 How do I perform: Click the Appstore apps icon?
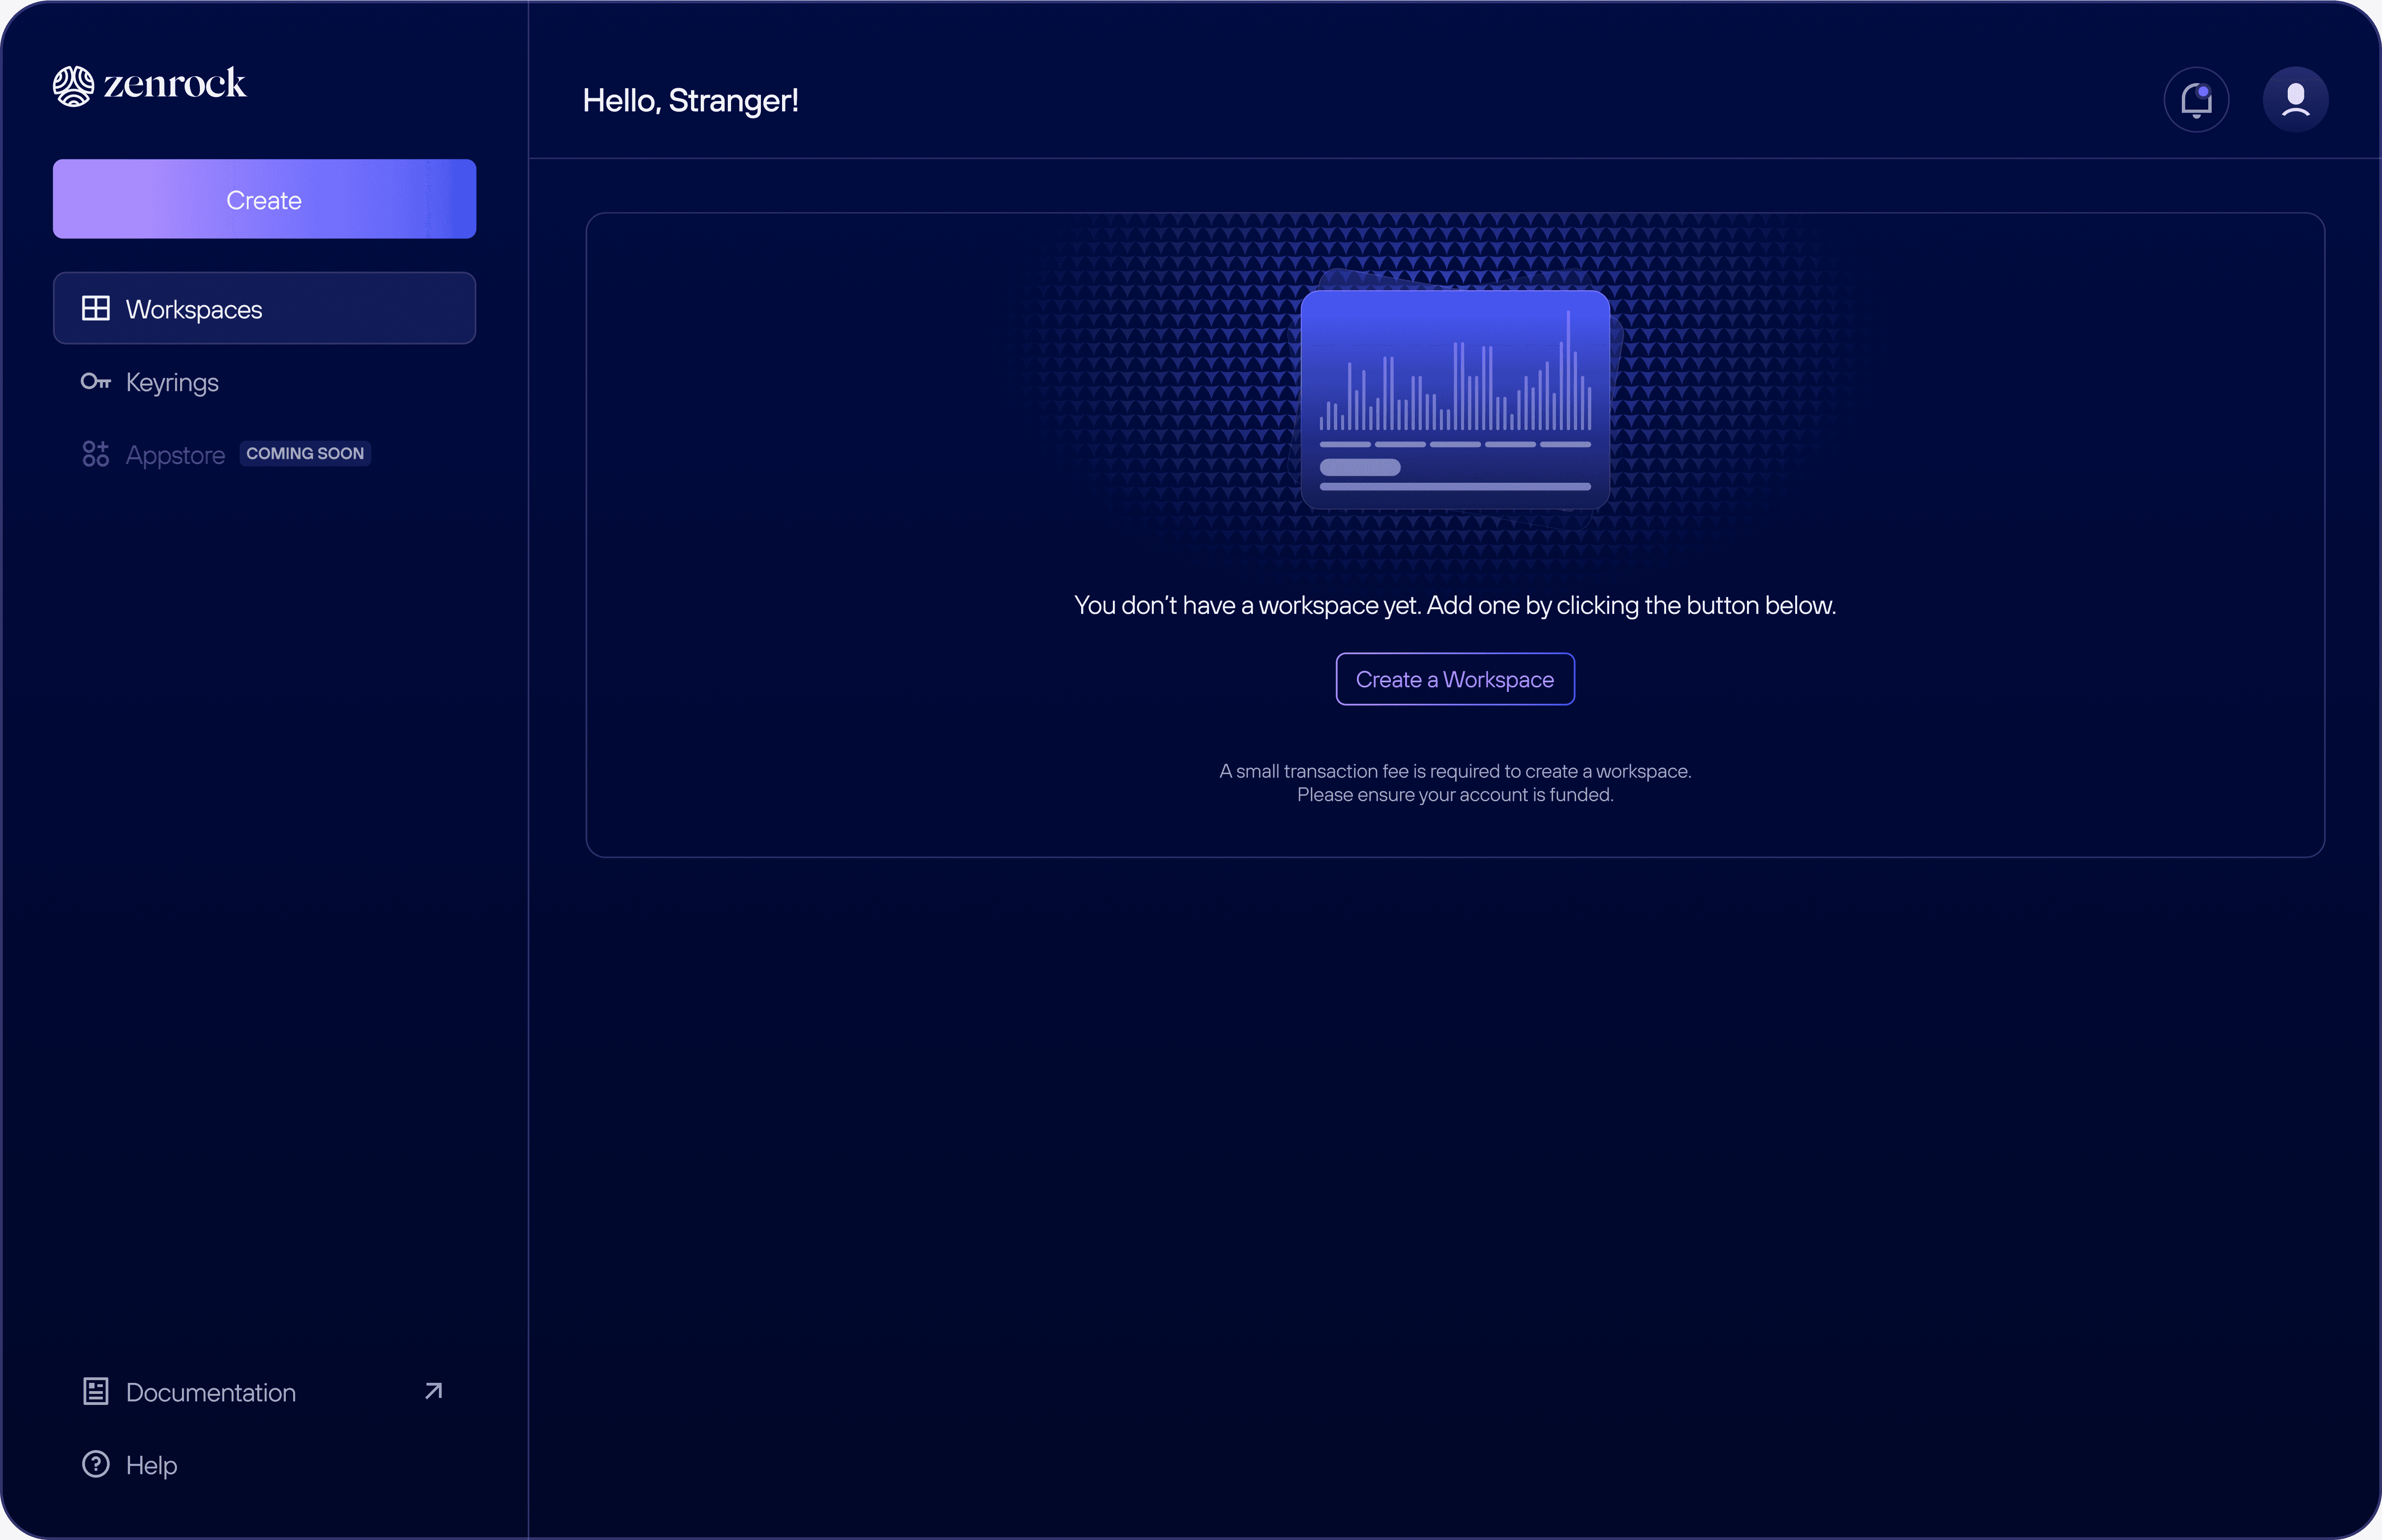[x=96, y=454]
